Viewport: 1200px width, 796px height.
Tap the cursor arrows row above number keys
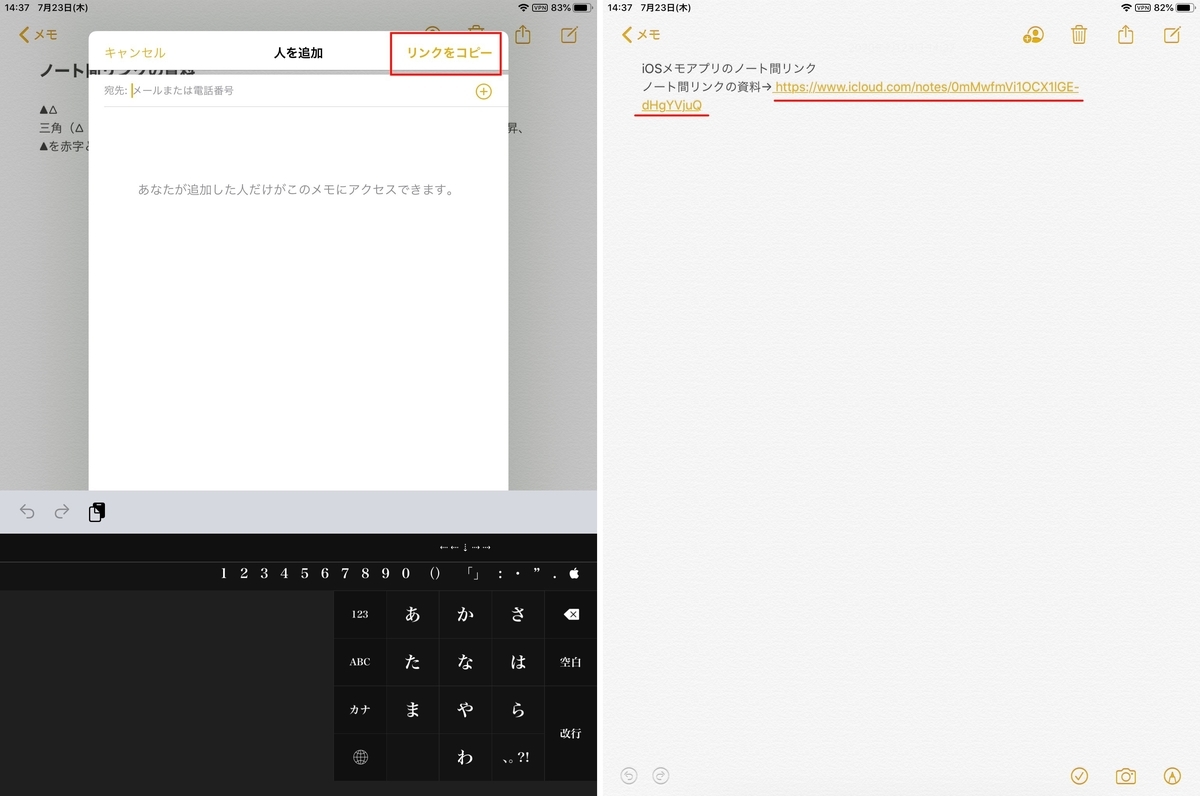coord(466,547)
